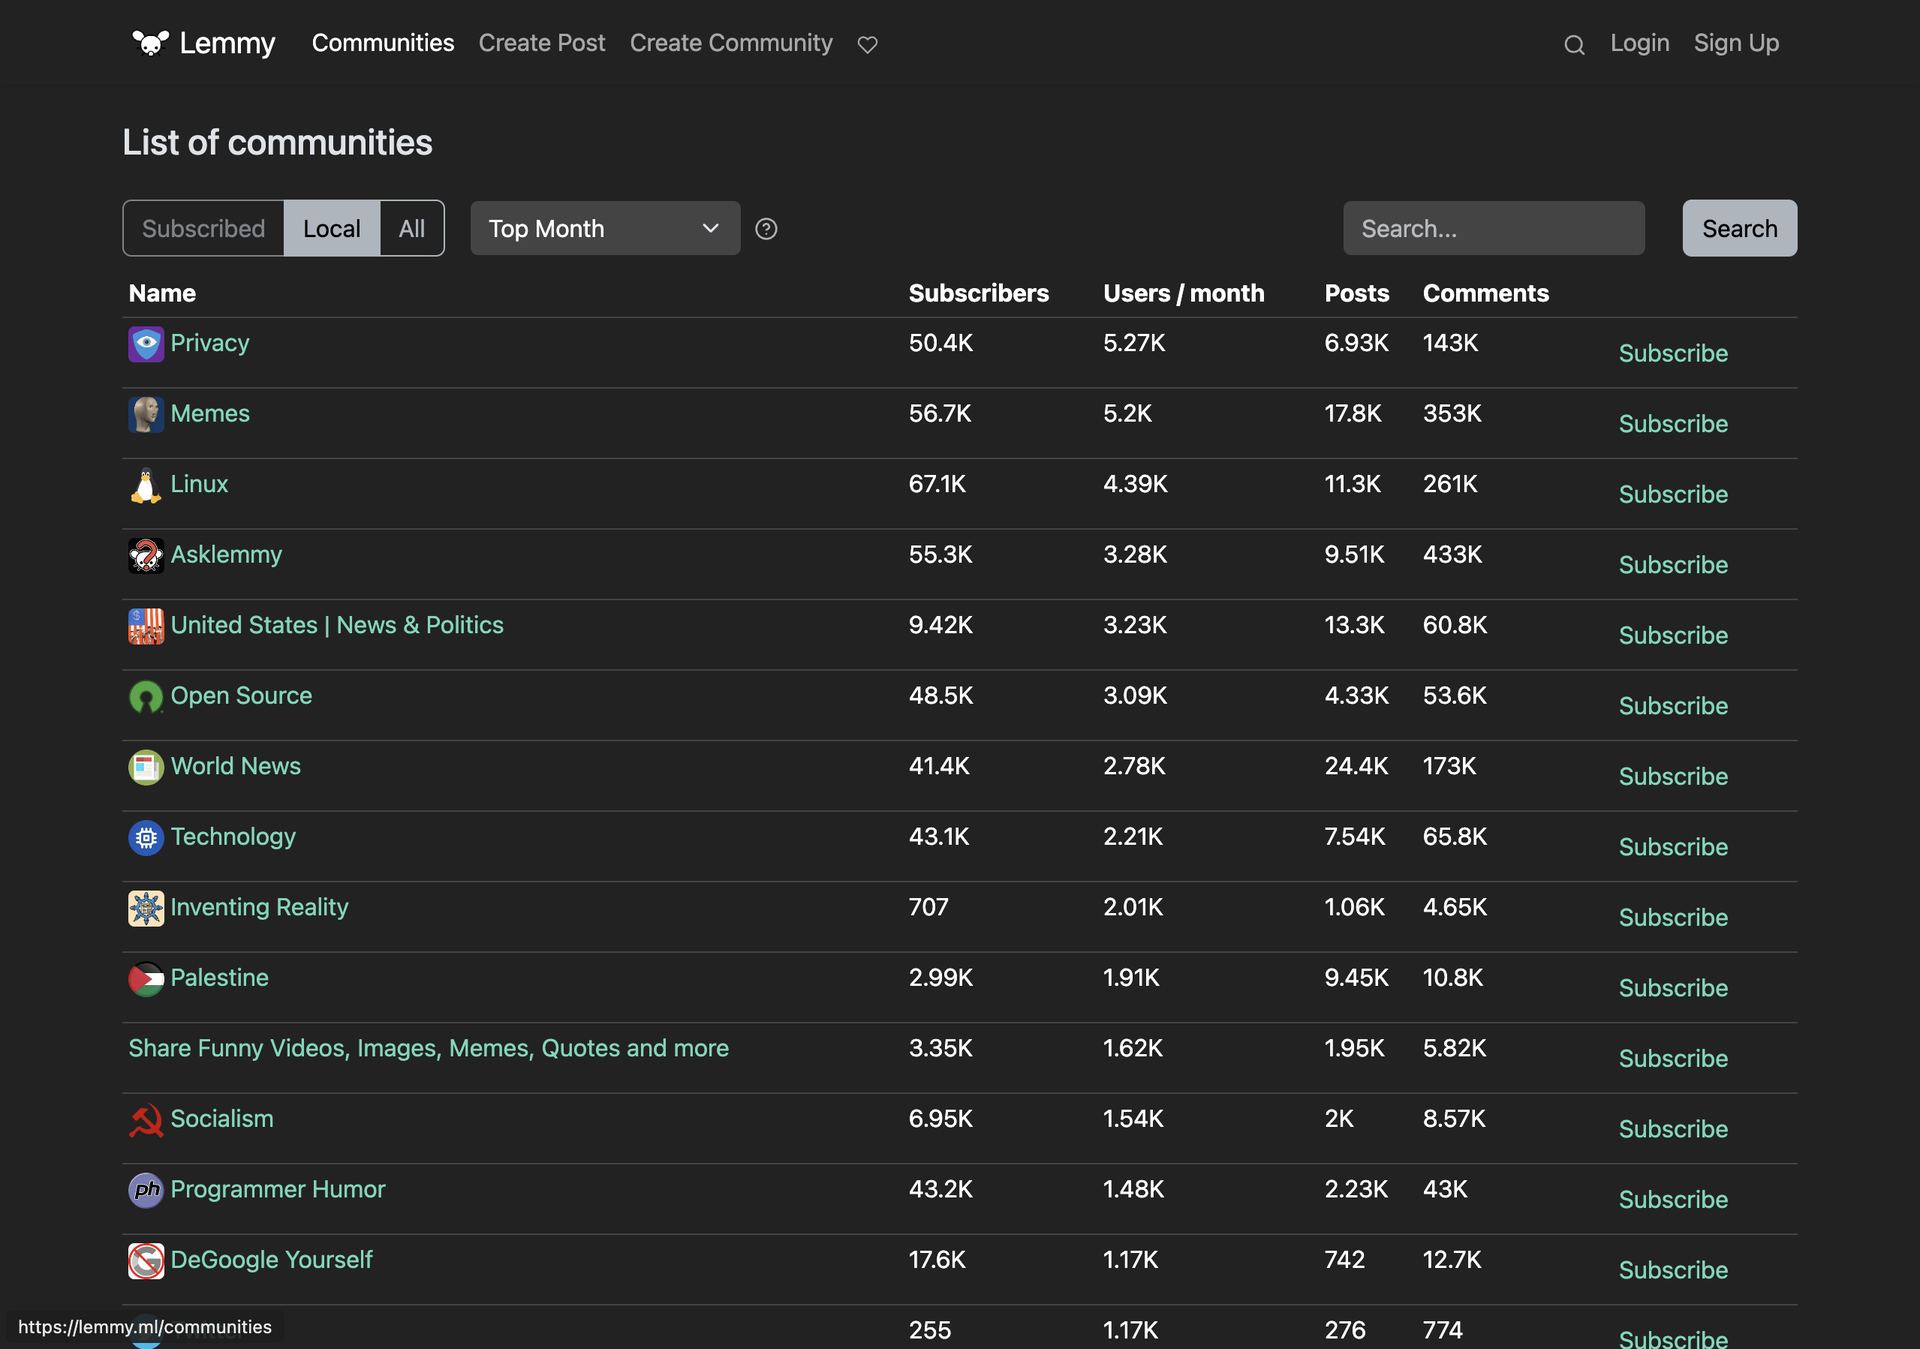Go to Create Post in navbar
Viewport: 1920px width, 1349px height.
click(542, 43)
